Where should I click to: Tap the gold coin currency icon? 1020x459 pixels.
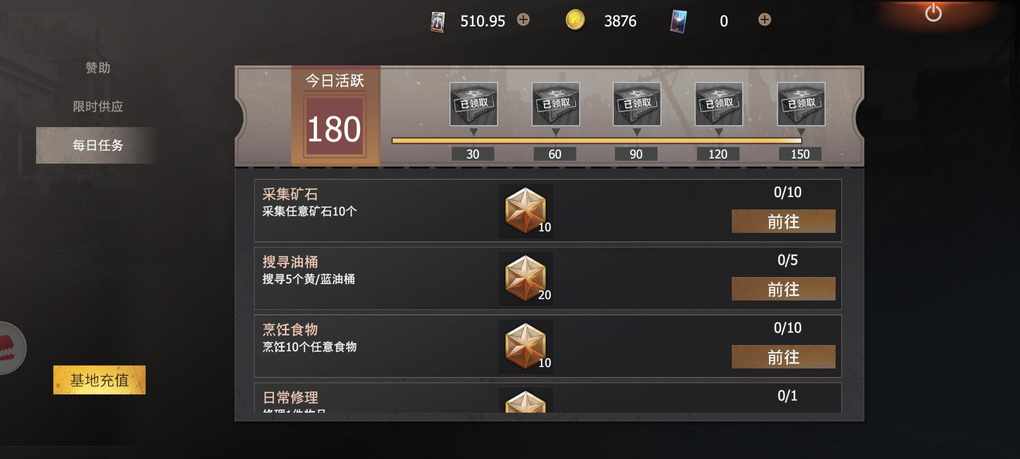pyautogui.click(x=574, y=20)
